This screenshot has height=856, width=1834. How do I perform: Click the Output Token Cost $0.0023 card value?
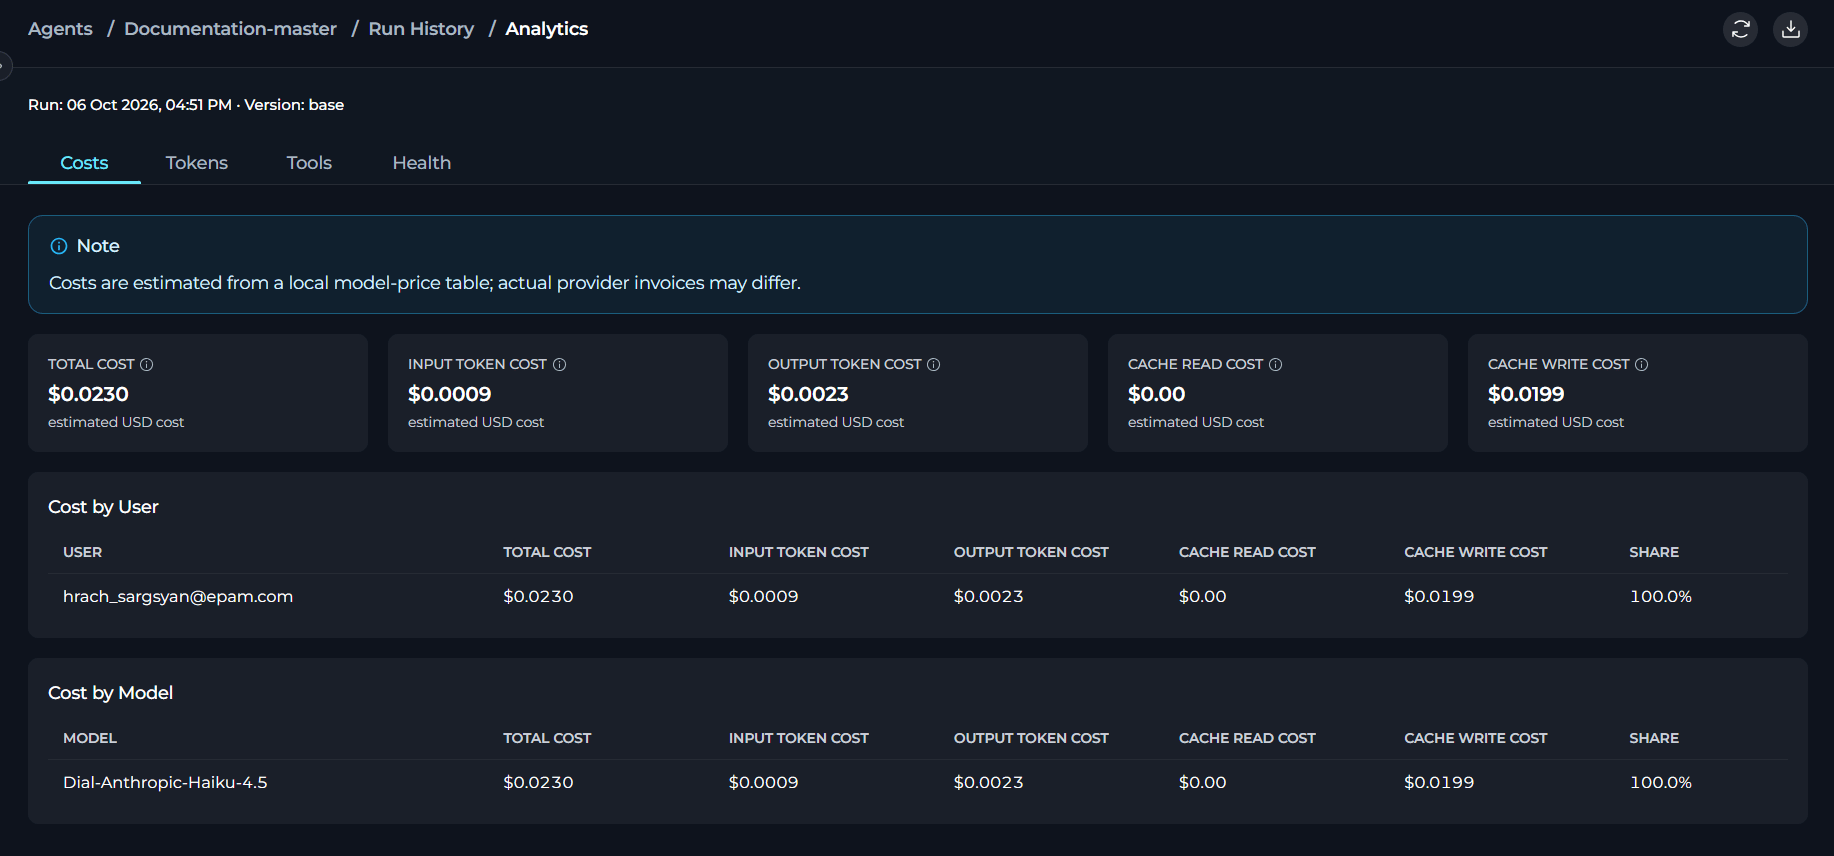coord(808,394)
